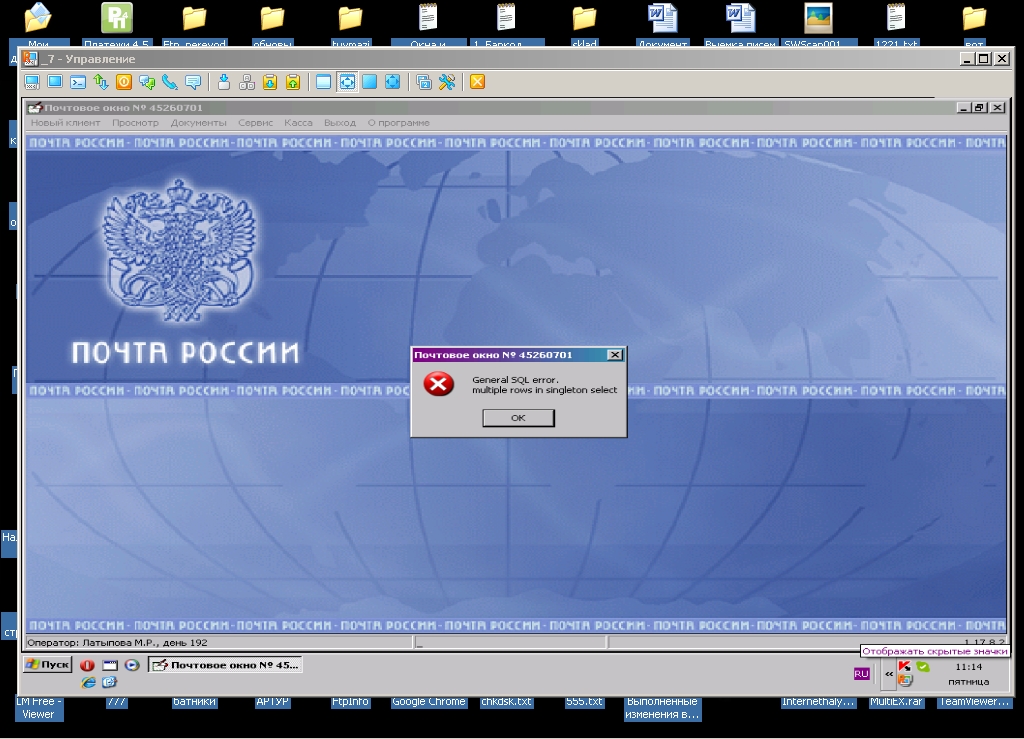Open the Новый клиент menu
This screenshot has height=739, width=1024.
click(65, 123)
